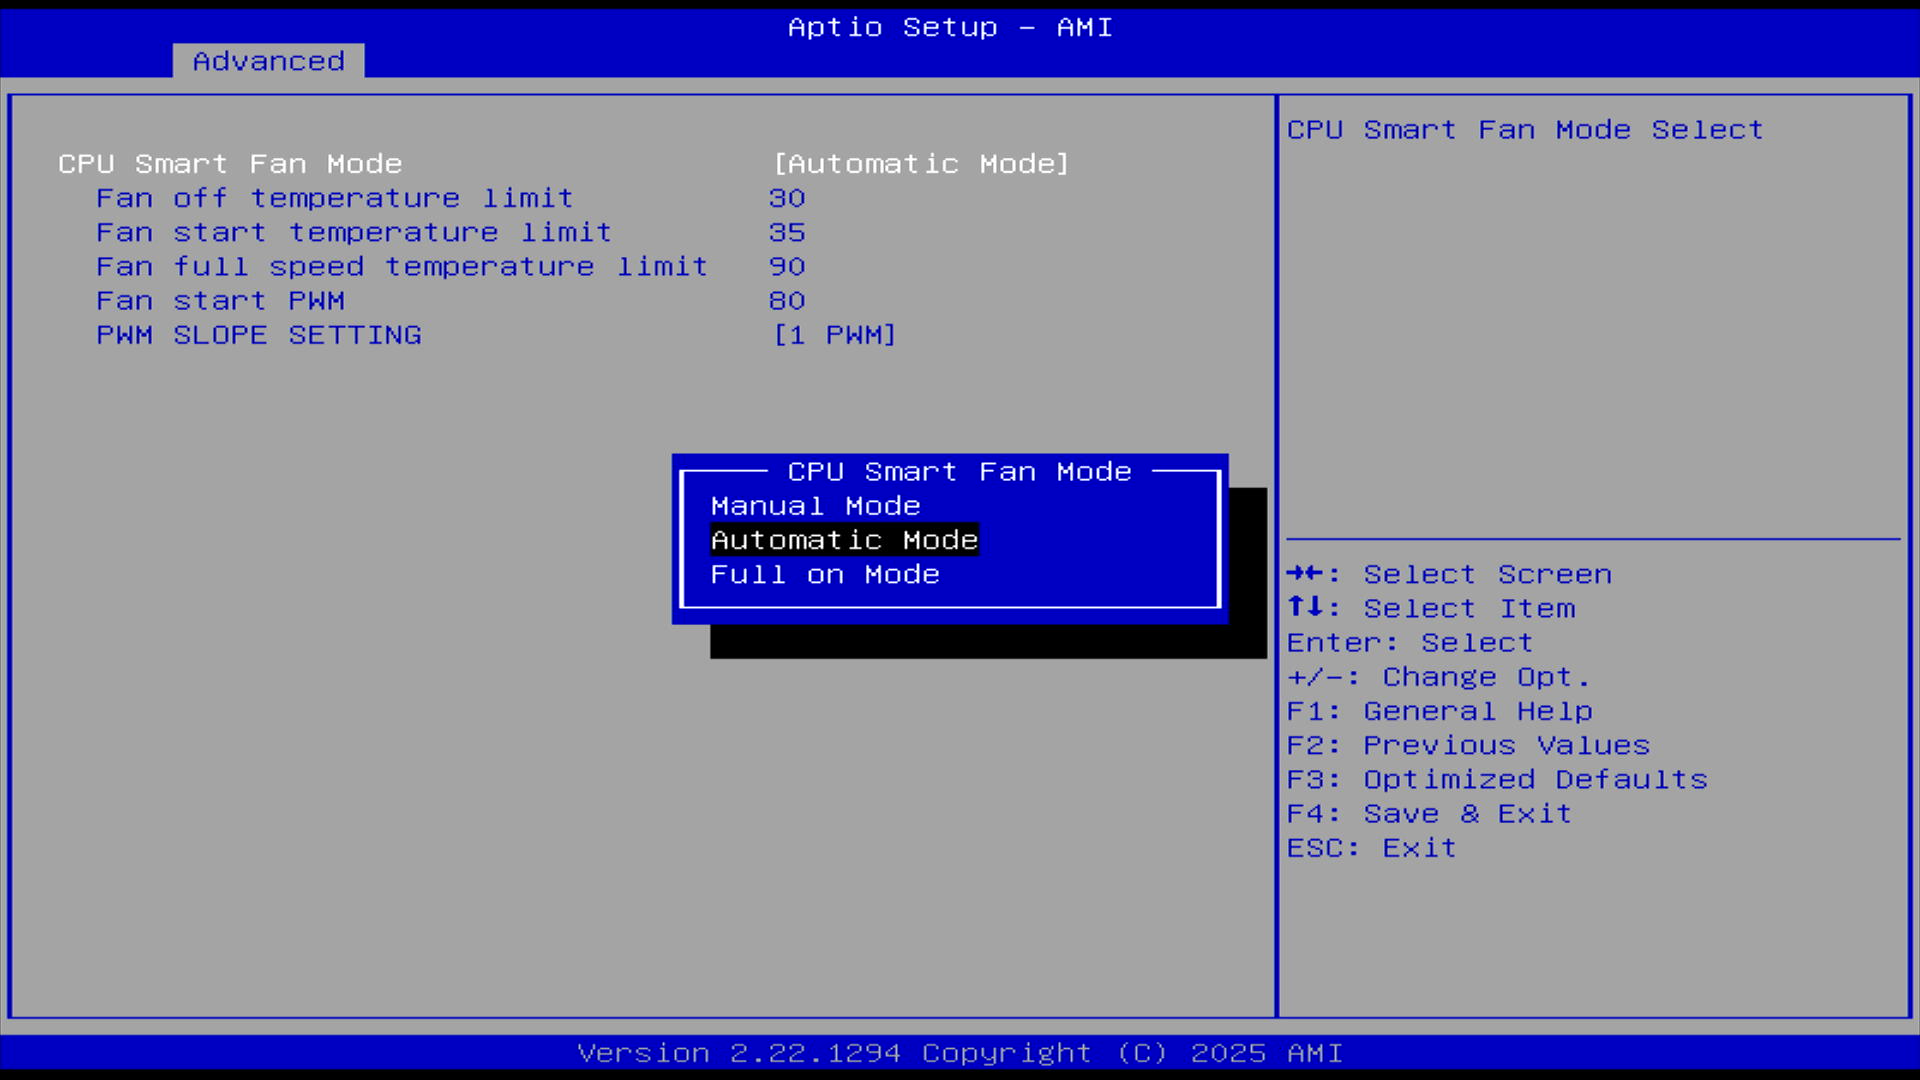
Task: Pick Full on Mode option
Action: pyautogui.click(x=825, y=575)
